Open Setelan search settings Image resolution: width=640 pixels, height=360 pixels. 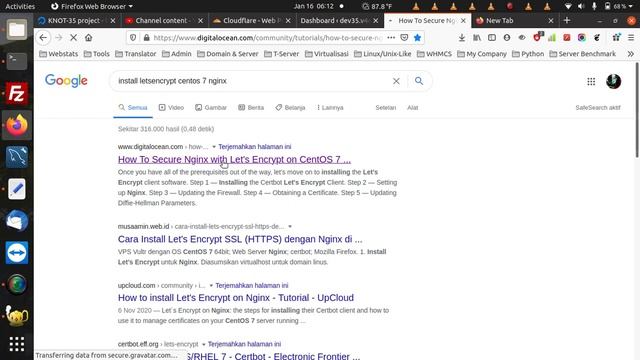click(386, 108)
